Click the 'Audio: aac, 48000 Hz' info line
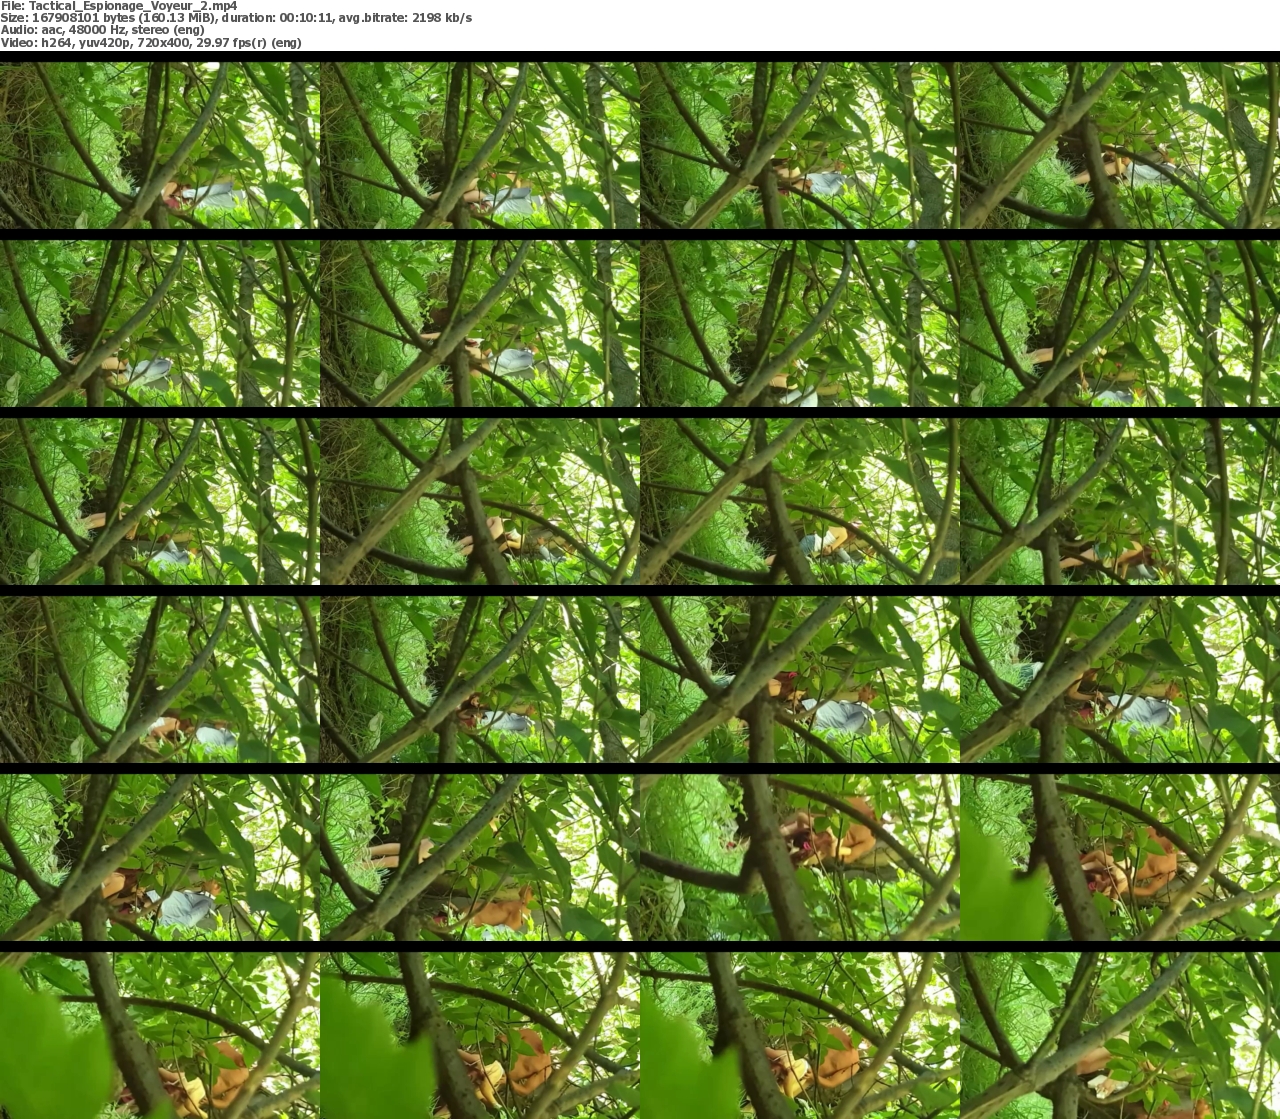Image resolution: width=1280 pixels, height=1119 pixels. [102, 30]
